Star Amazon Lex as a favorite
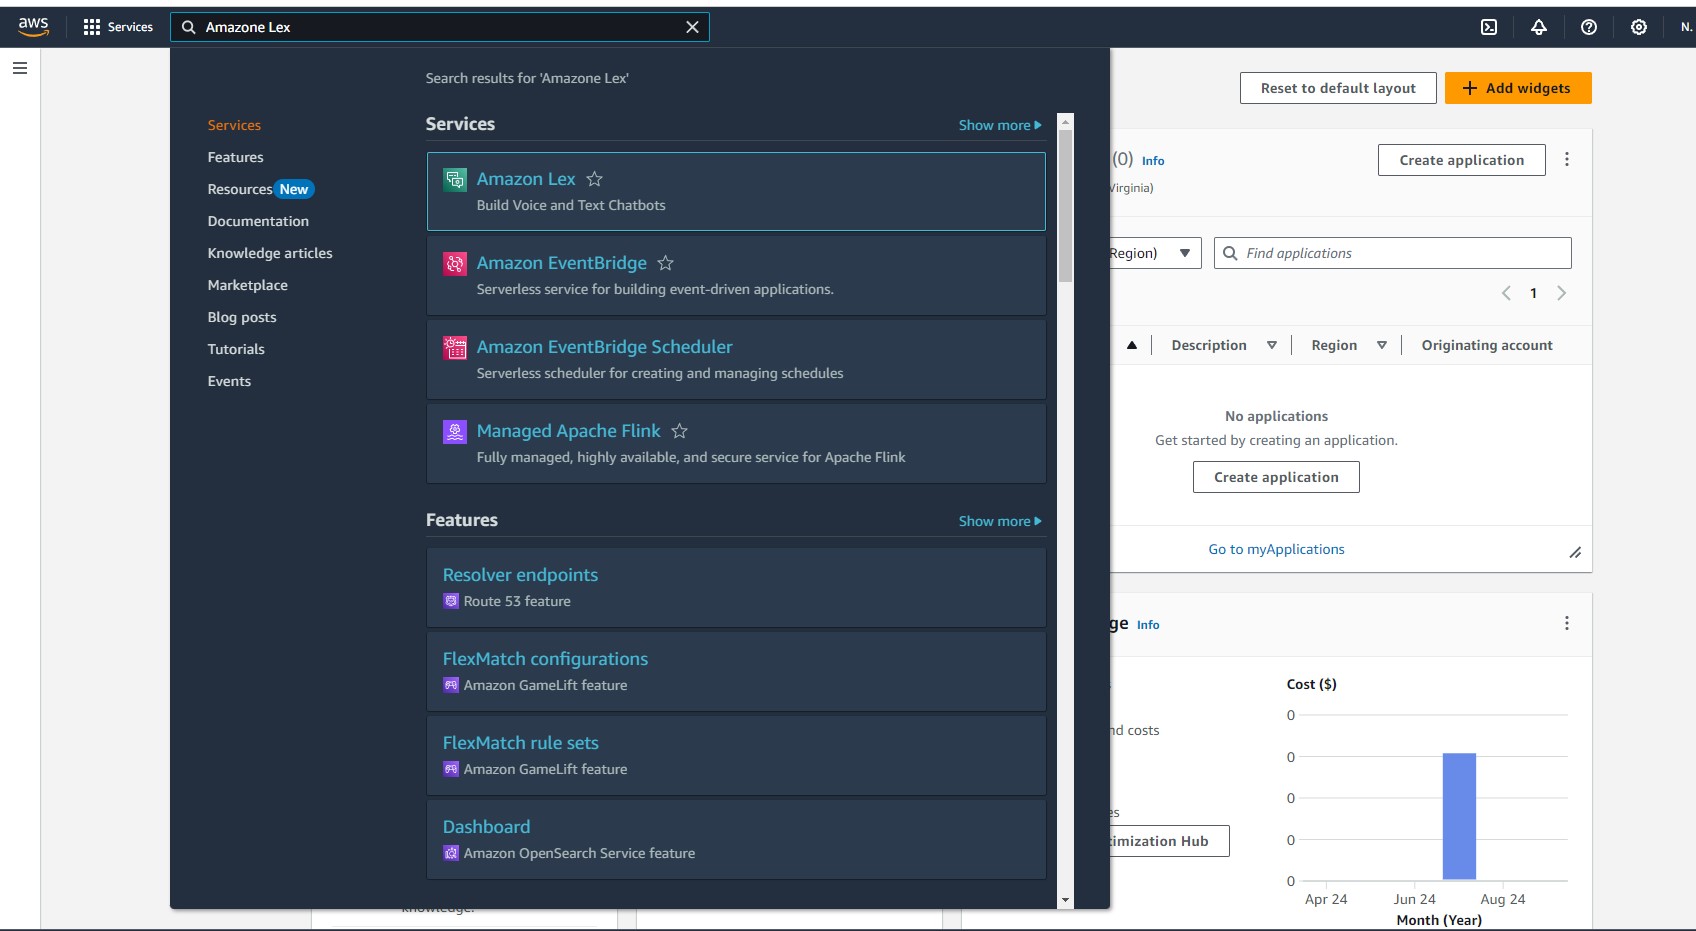The height and width of the screenshot is (931, 1696). 594,178
